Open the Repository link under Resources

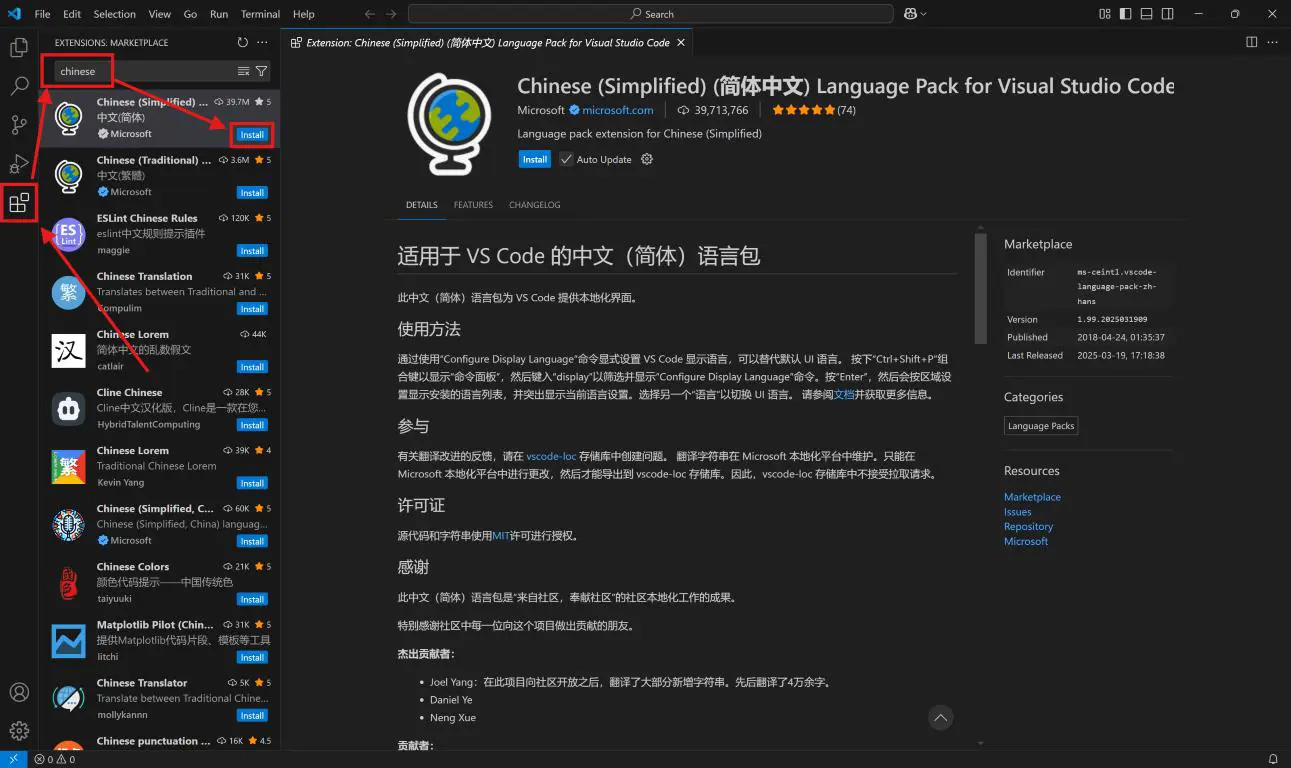[x=1028, y=526]
